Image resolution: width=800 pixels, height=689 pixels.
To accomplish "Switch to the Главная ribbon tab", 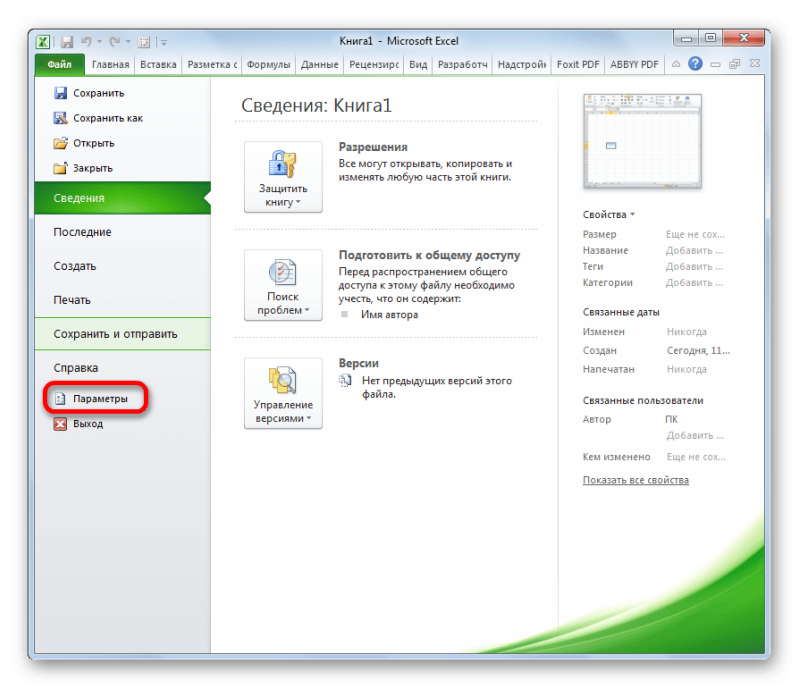I will 111,64.
